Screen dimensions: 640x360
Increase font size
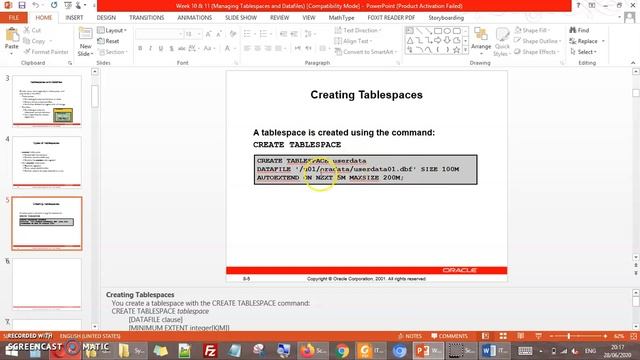209,34
